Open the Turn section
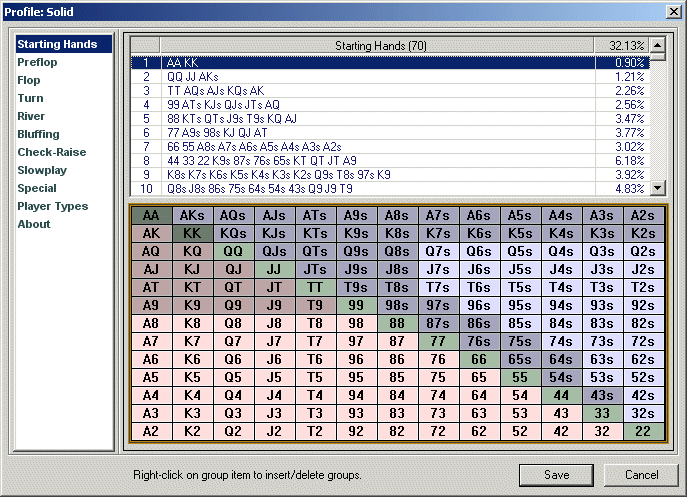Screen dimensions: 687x497 [x=30, y=98]
